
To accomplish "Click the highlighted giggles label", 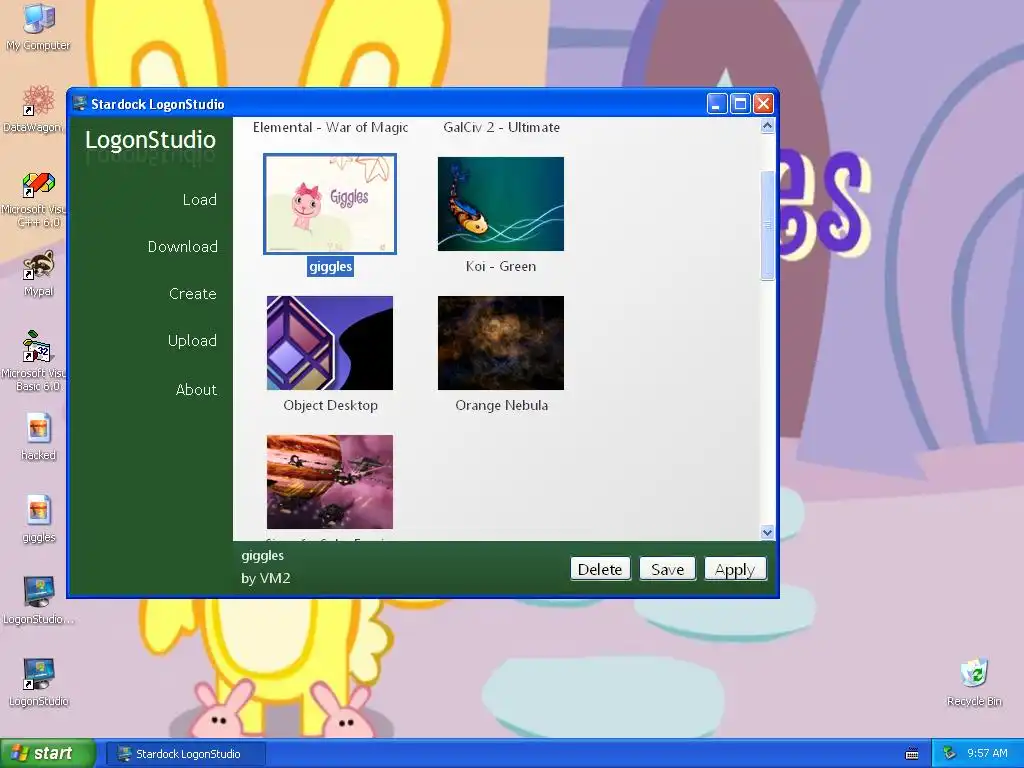I will tap(330, 266).
